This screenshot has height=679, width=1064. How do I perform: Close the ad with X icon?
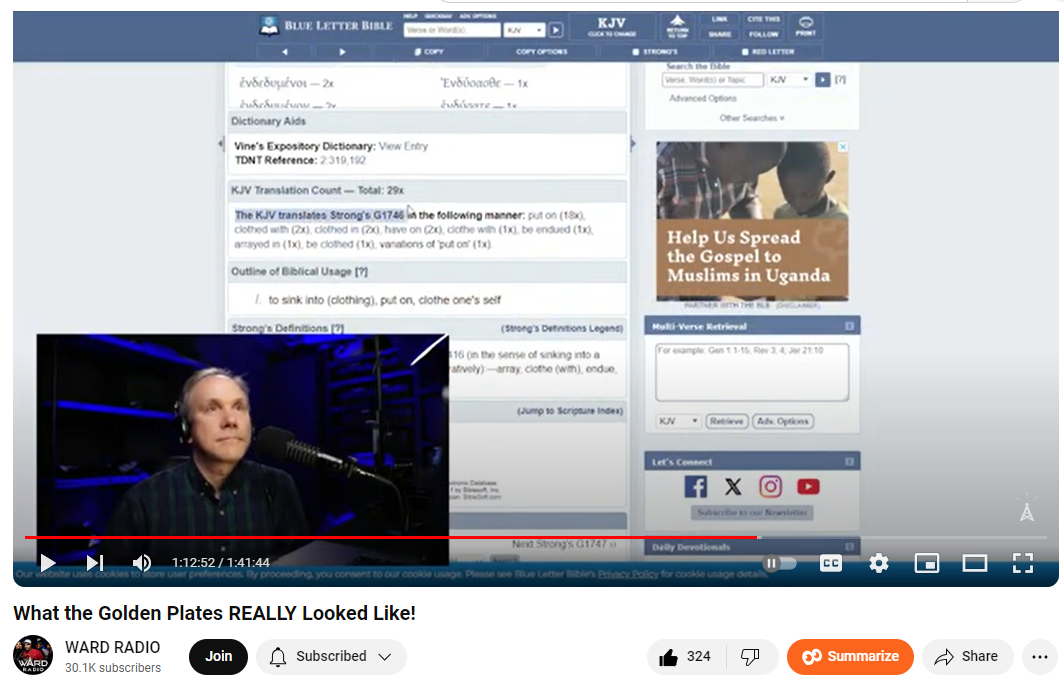[x=842, y=147]
